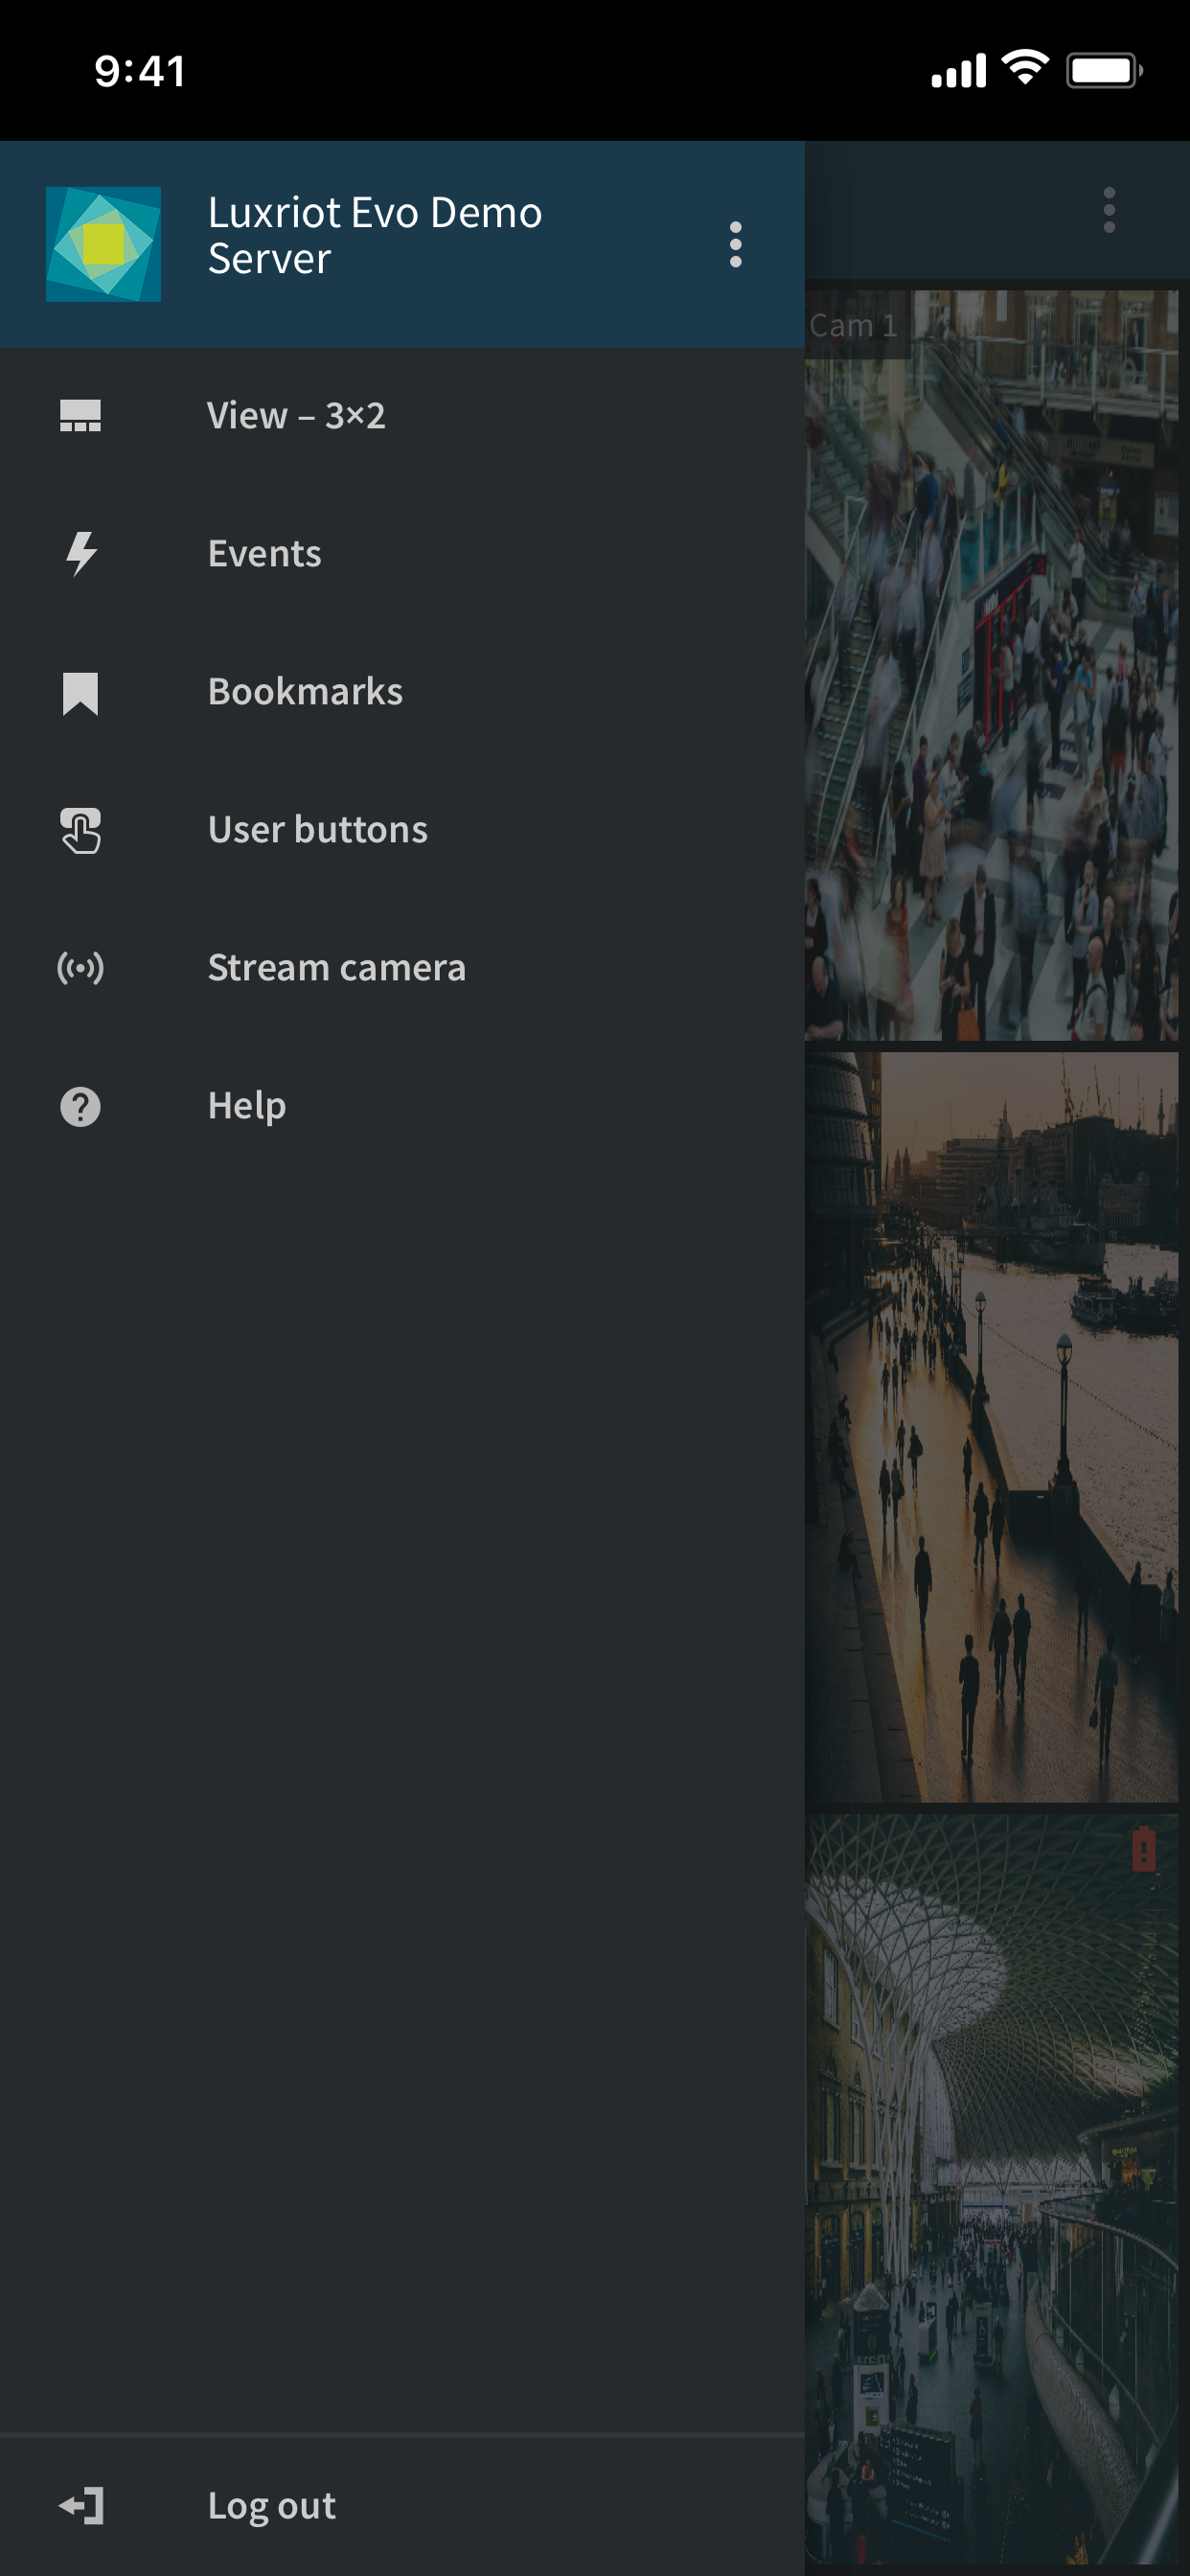Open the server options three-dot menu
The height and width of the screenshot is (2576, 1190).
coord(735,245)
